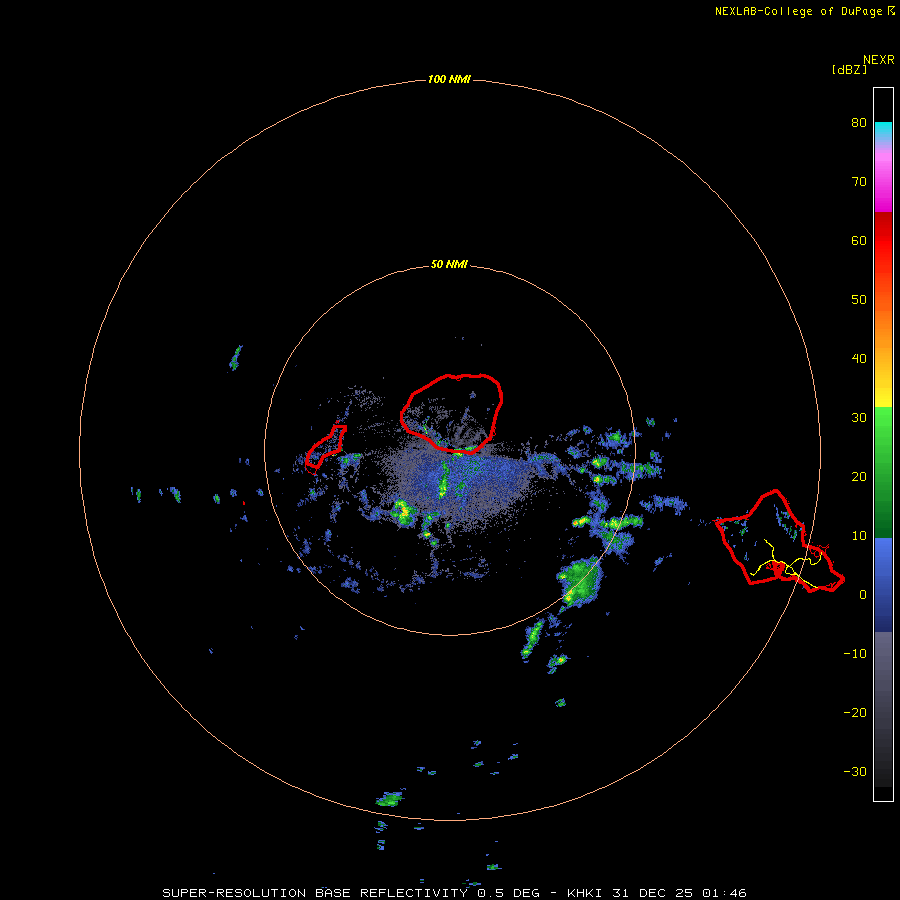Click the 10 value on dBZ scale

tap(859, 536)
